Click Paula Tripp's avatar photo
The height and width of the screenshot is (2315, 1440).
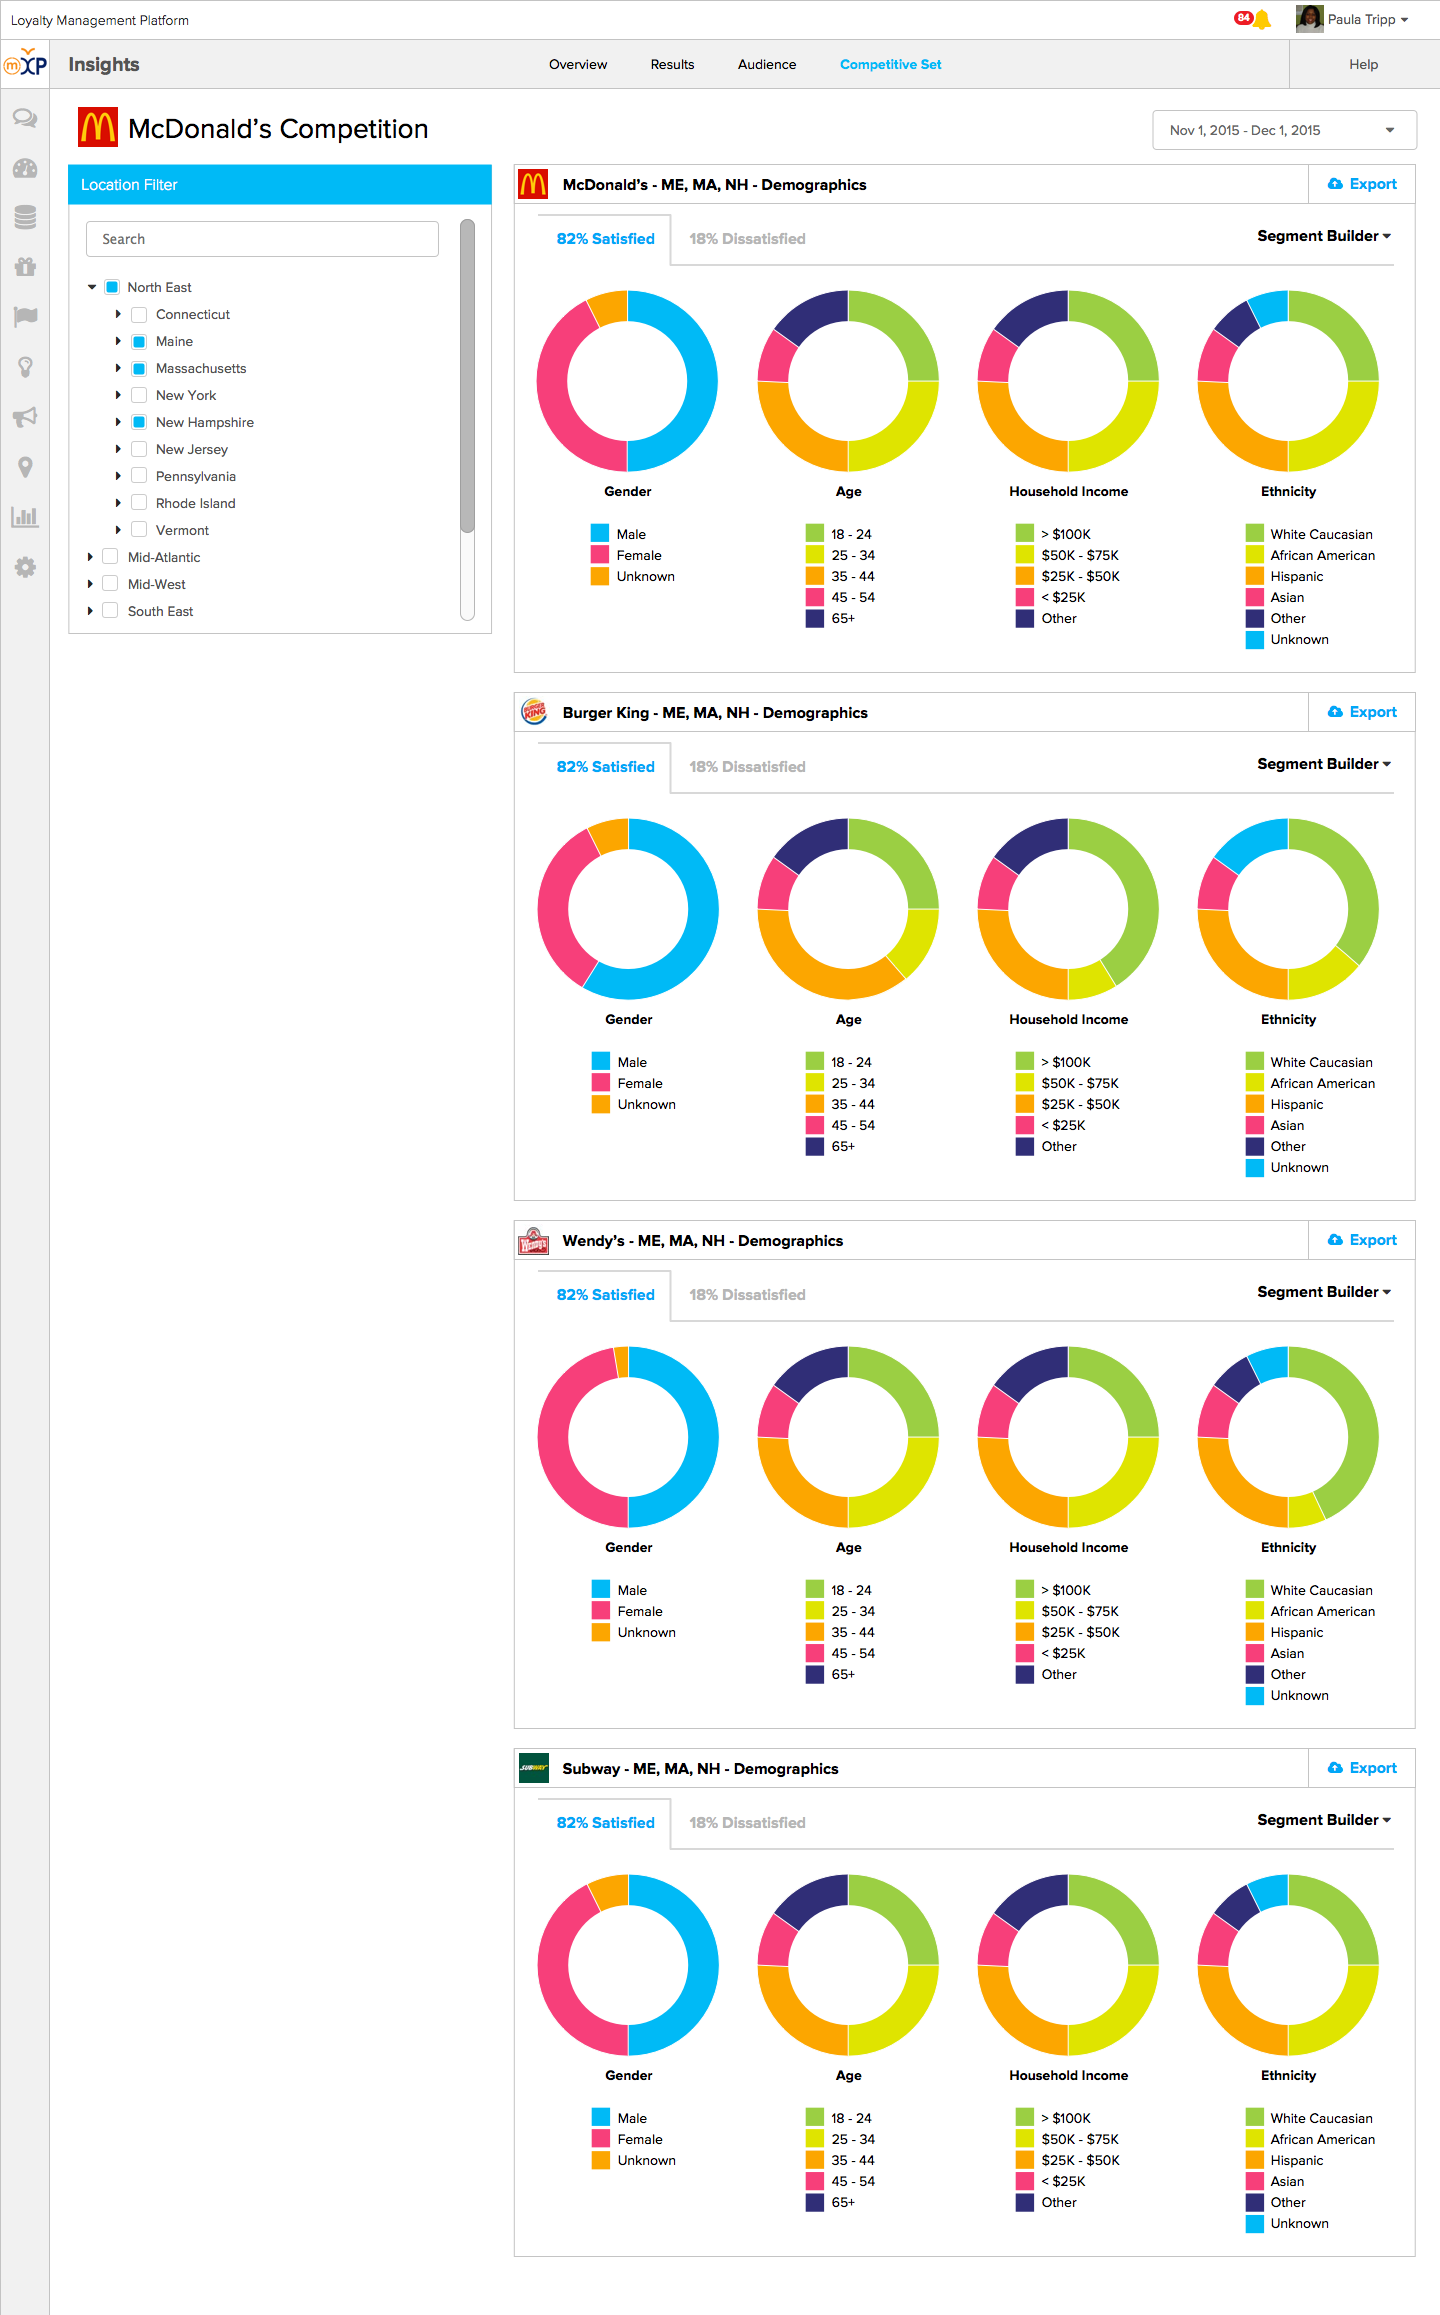coord(1309,19)
